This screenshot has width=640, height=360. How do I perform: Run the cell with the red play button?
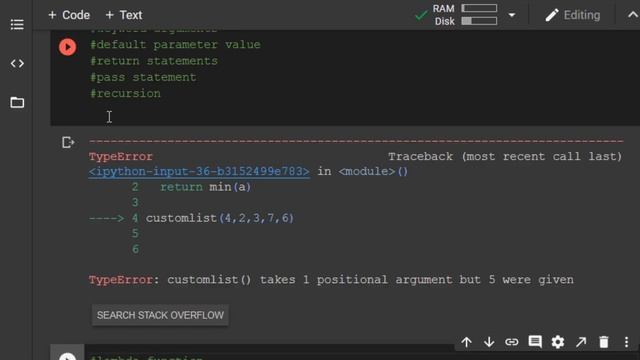tap(67, 47)
